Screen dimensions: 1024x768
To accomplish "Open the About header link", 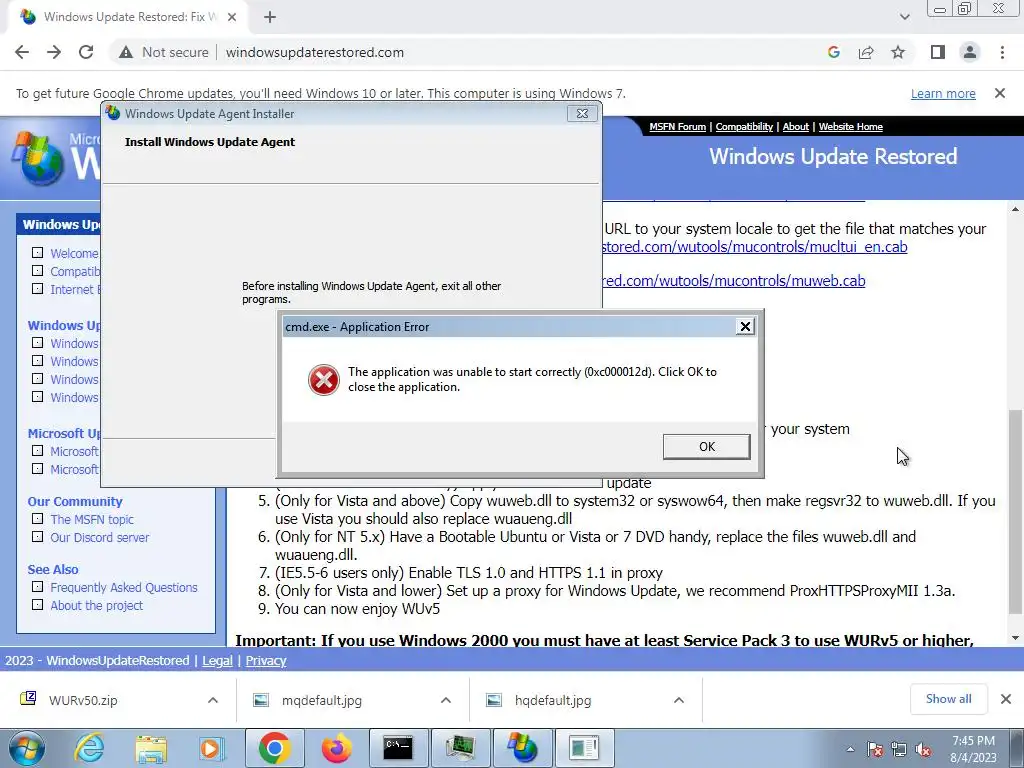I will 795,127.
